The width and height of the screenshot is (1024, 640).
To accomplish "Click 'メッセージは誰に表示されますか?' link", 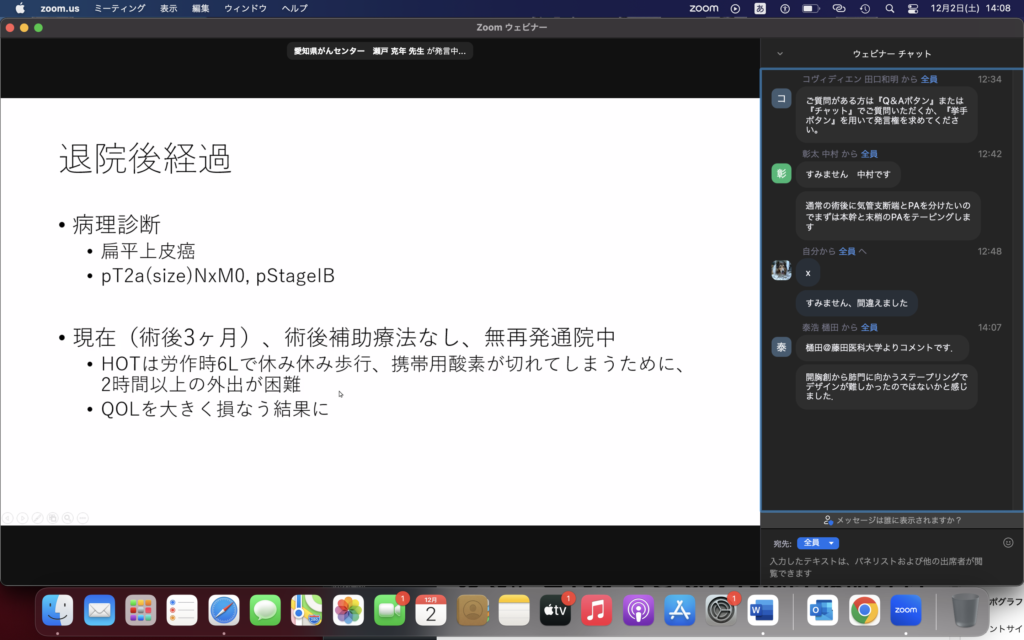I will pos(892,520).
